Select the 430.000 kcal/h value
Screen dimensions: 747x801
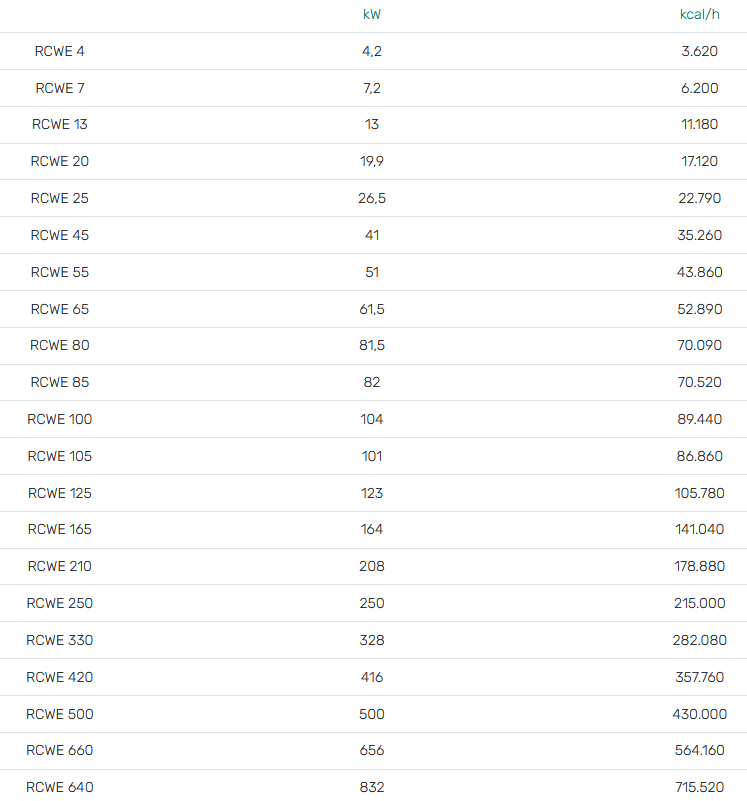pyautogui.click(x=699, y=715)
